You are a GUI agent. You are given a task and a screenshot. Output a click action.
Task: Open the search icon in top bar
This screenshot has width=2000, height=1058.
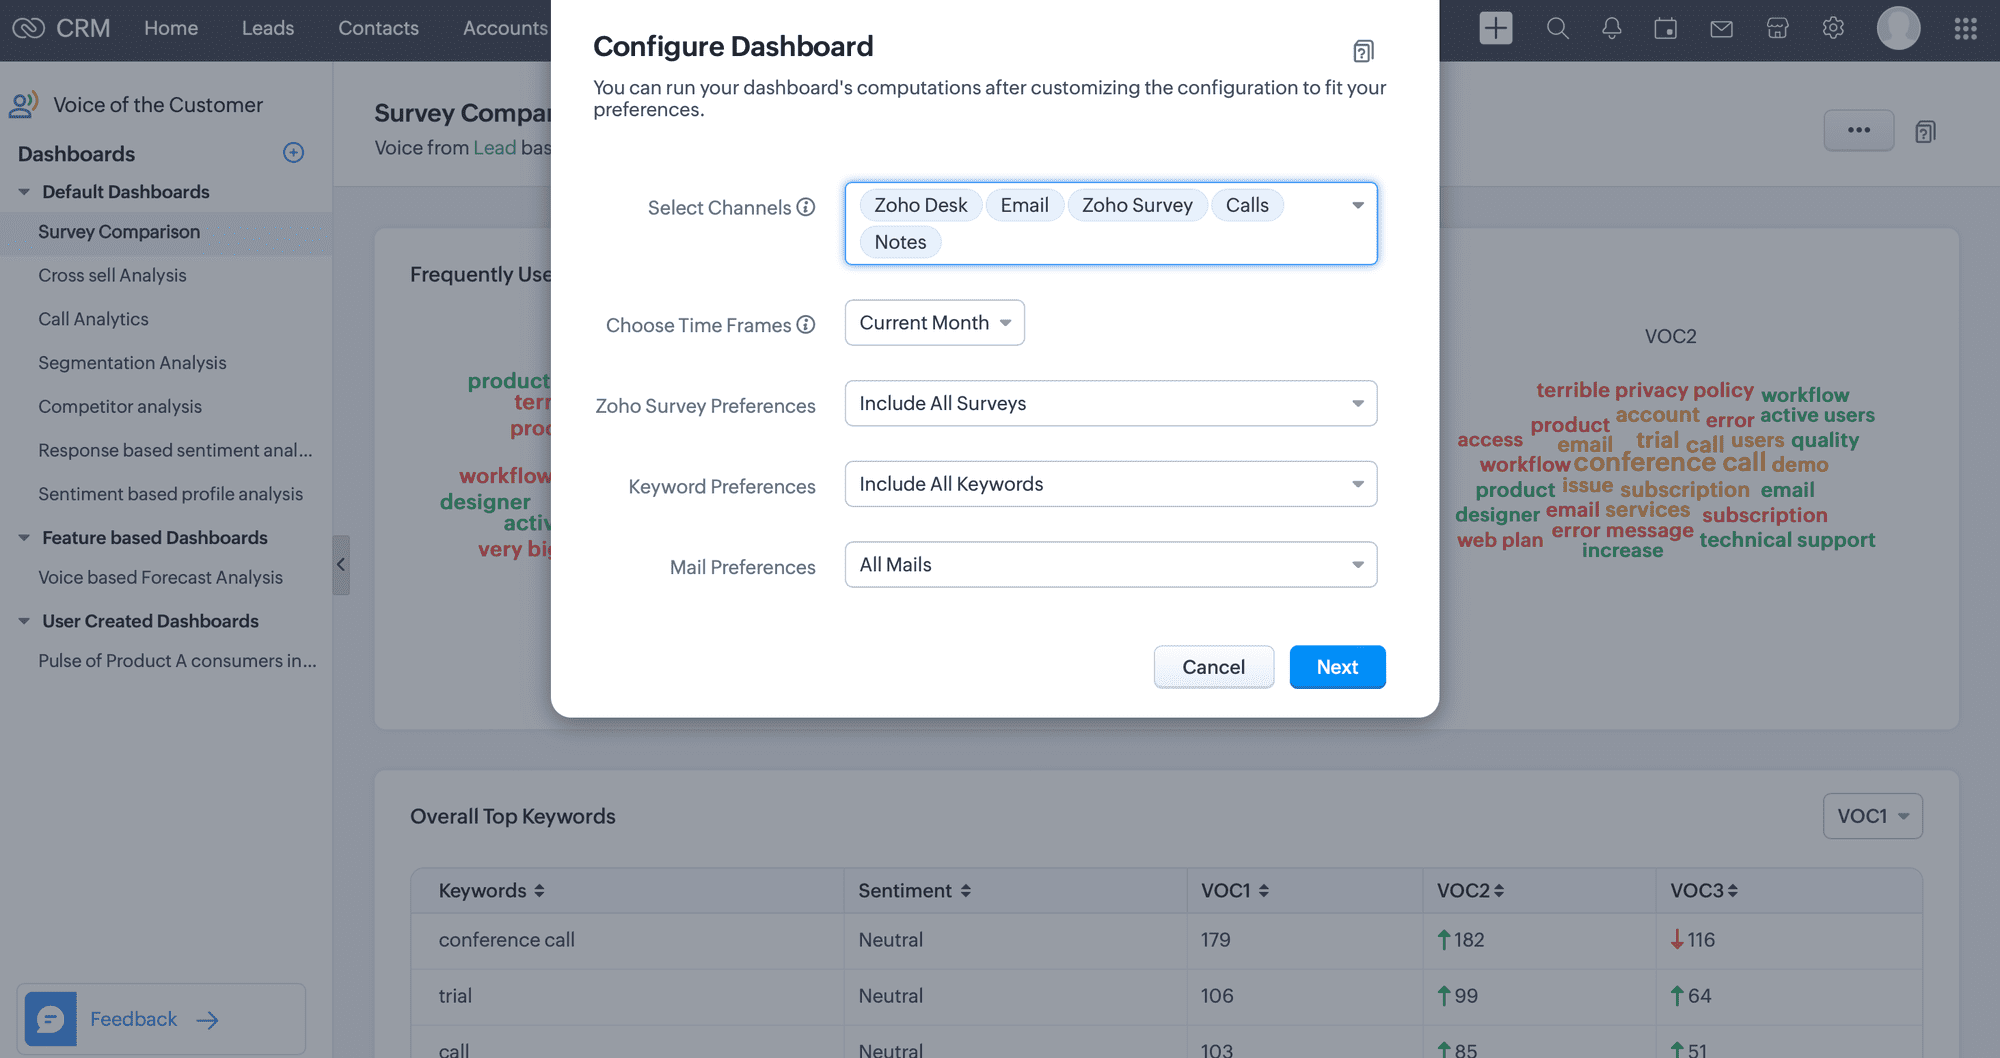click(x=1557, y=28)
